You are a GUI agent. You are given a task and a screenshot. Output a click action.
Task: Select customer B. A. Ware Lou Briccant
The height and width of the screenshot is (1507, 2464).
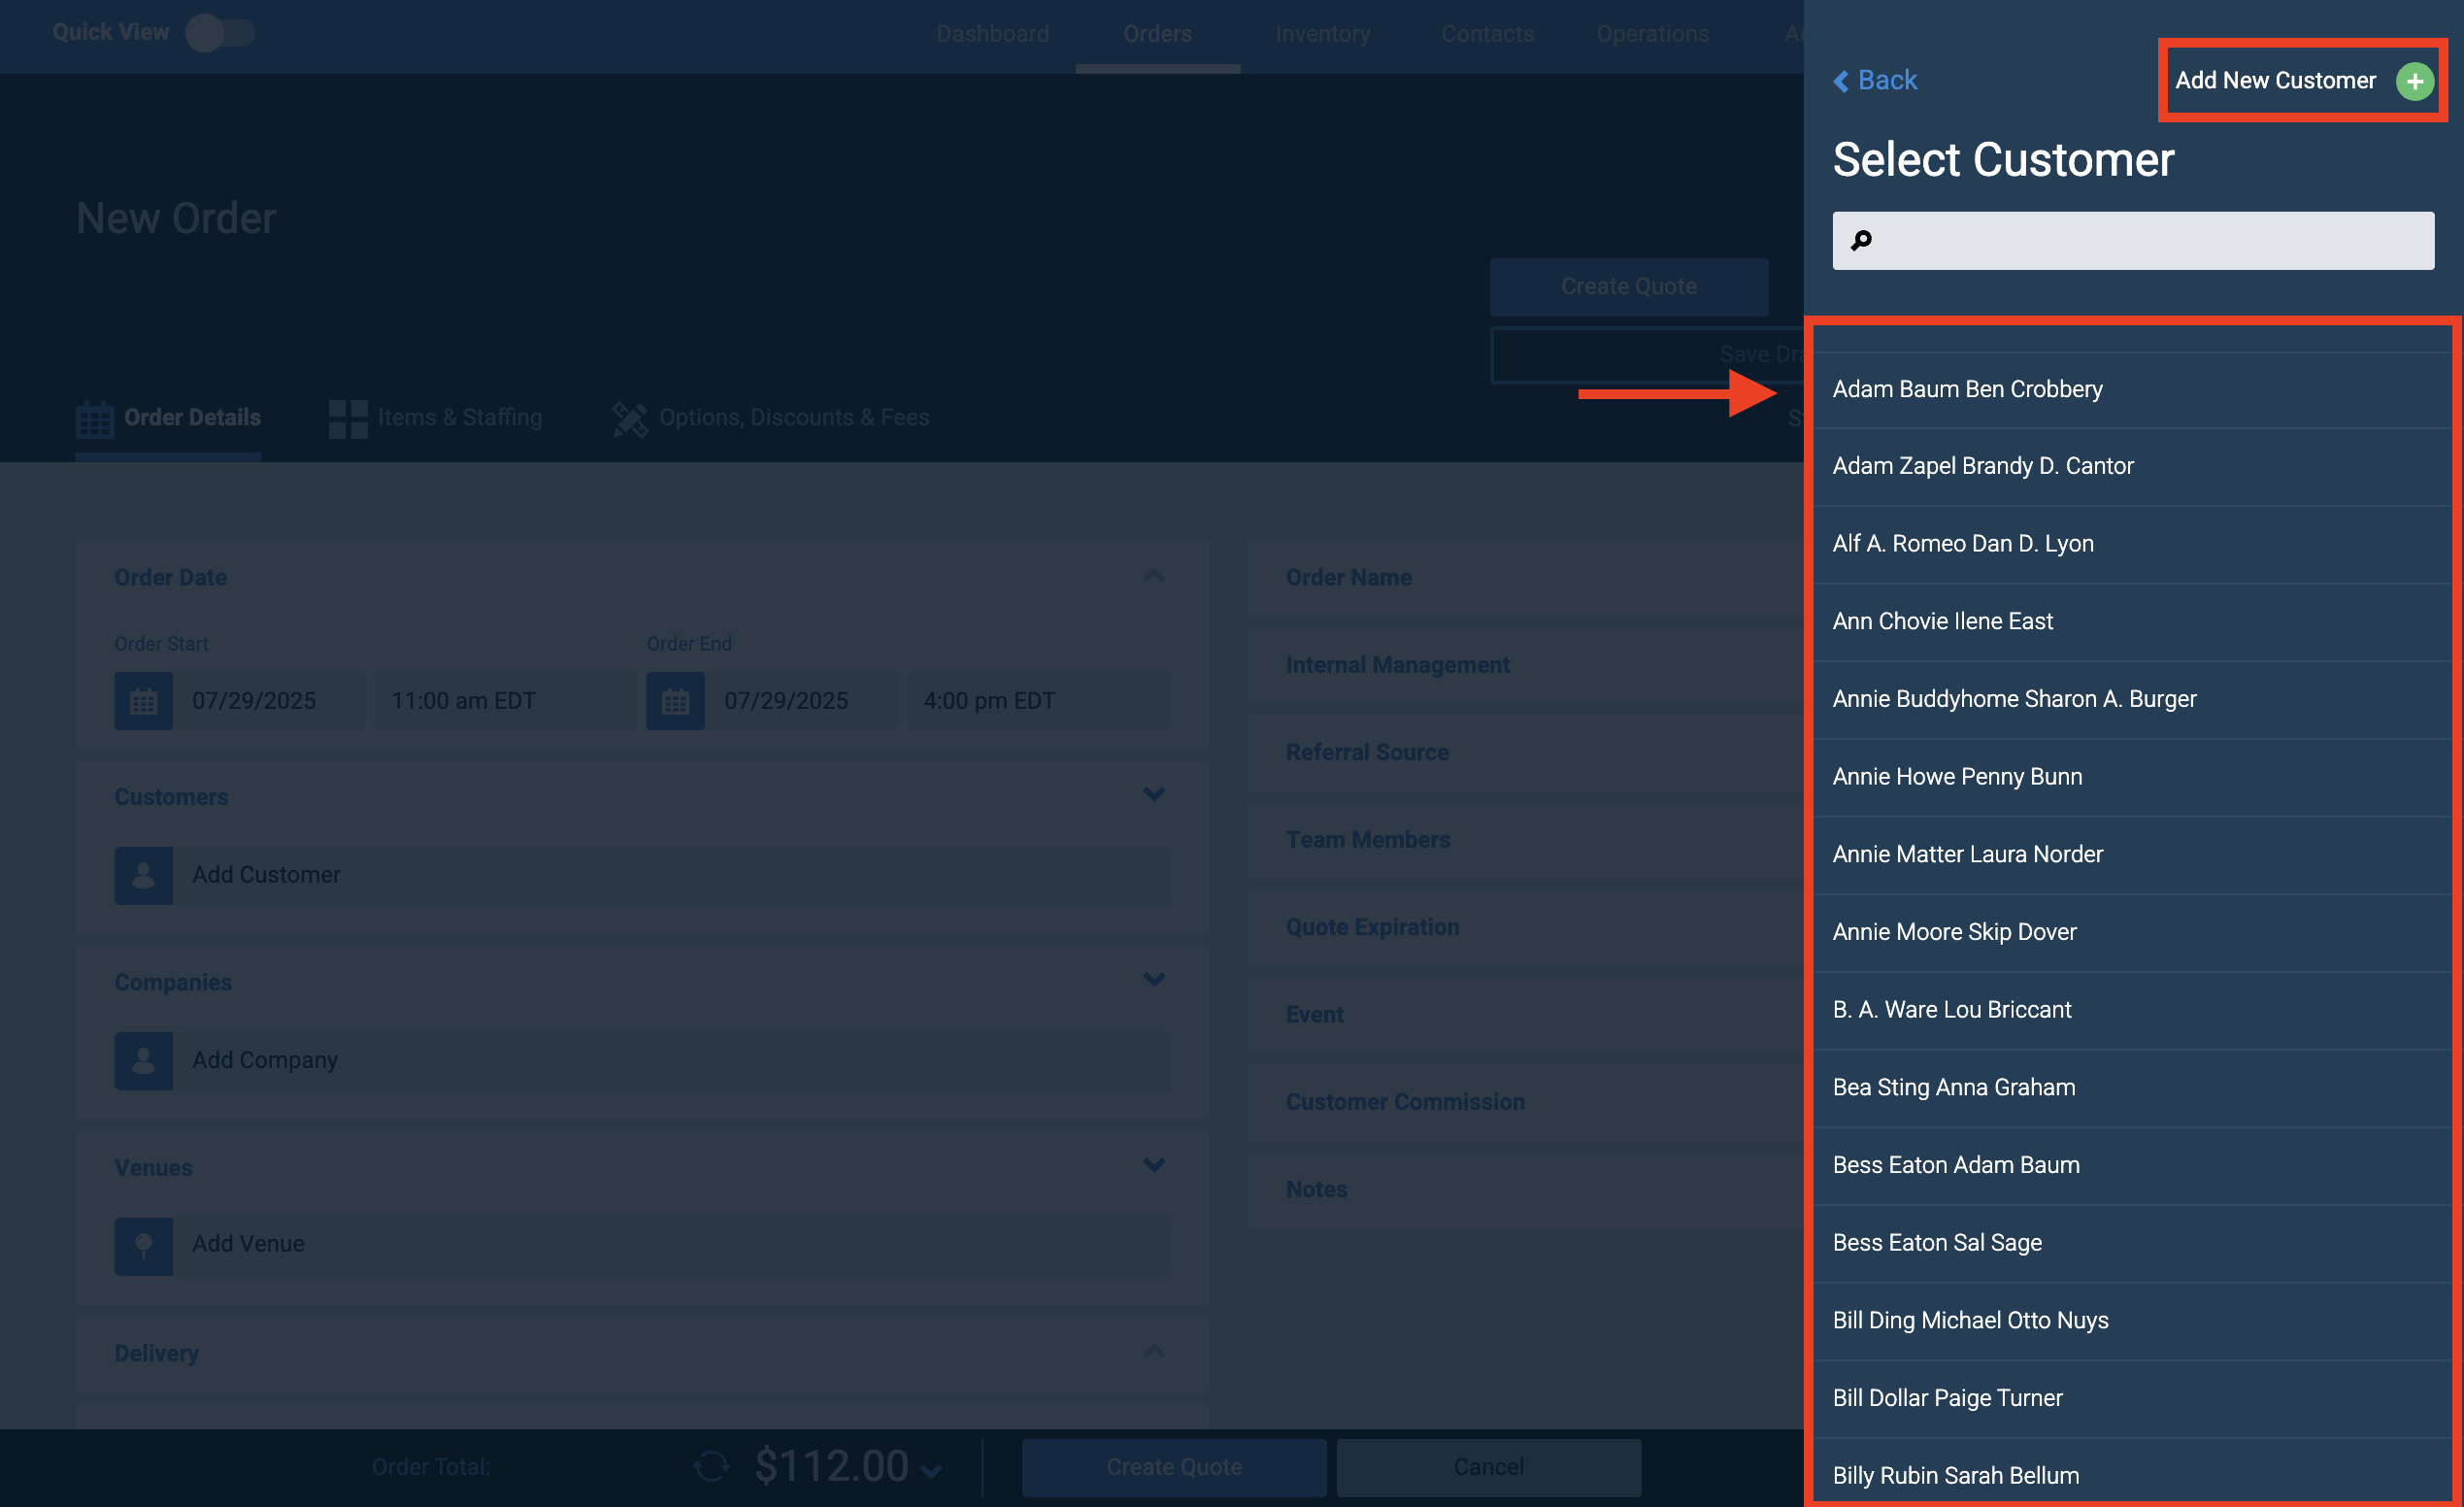tap(2133, 1010)
